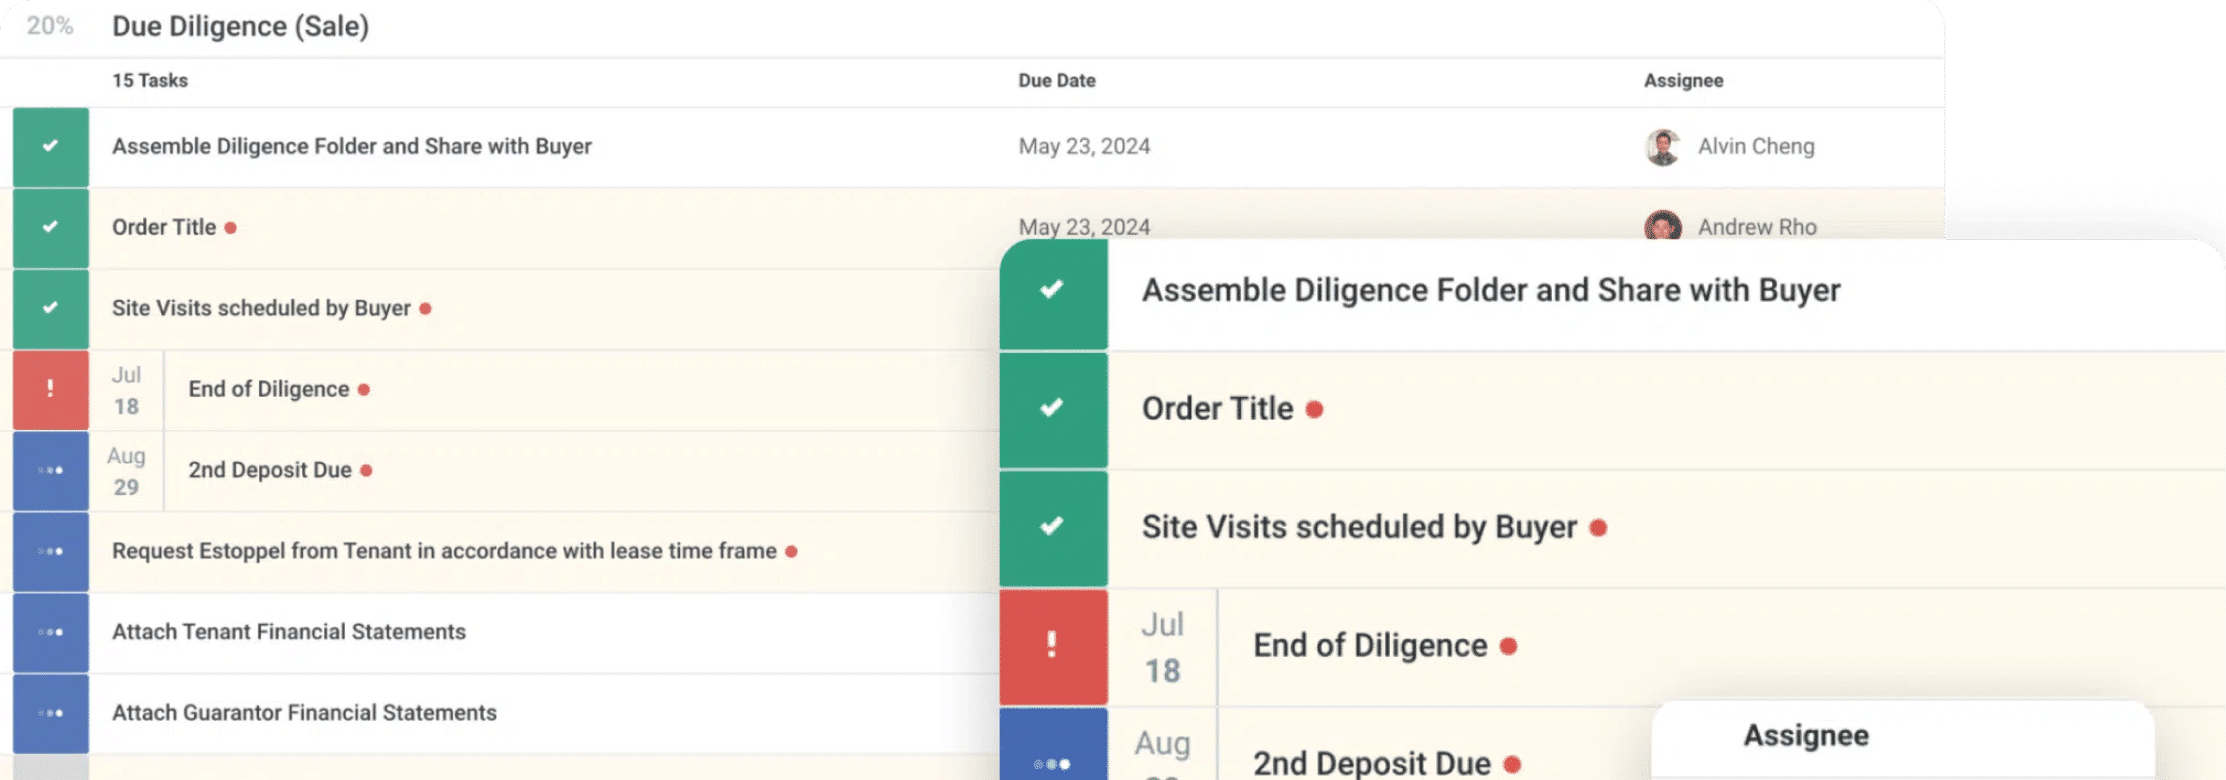Sort by the Due Date column header
Screen dimensions: 2226x780
(x=1057, y=81)
